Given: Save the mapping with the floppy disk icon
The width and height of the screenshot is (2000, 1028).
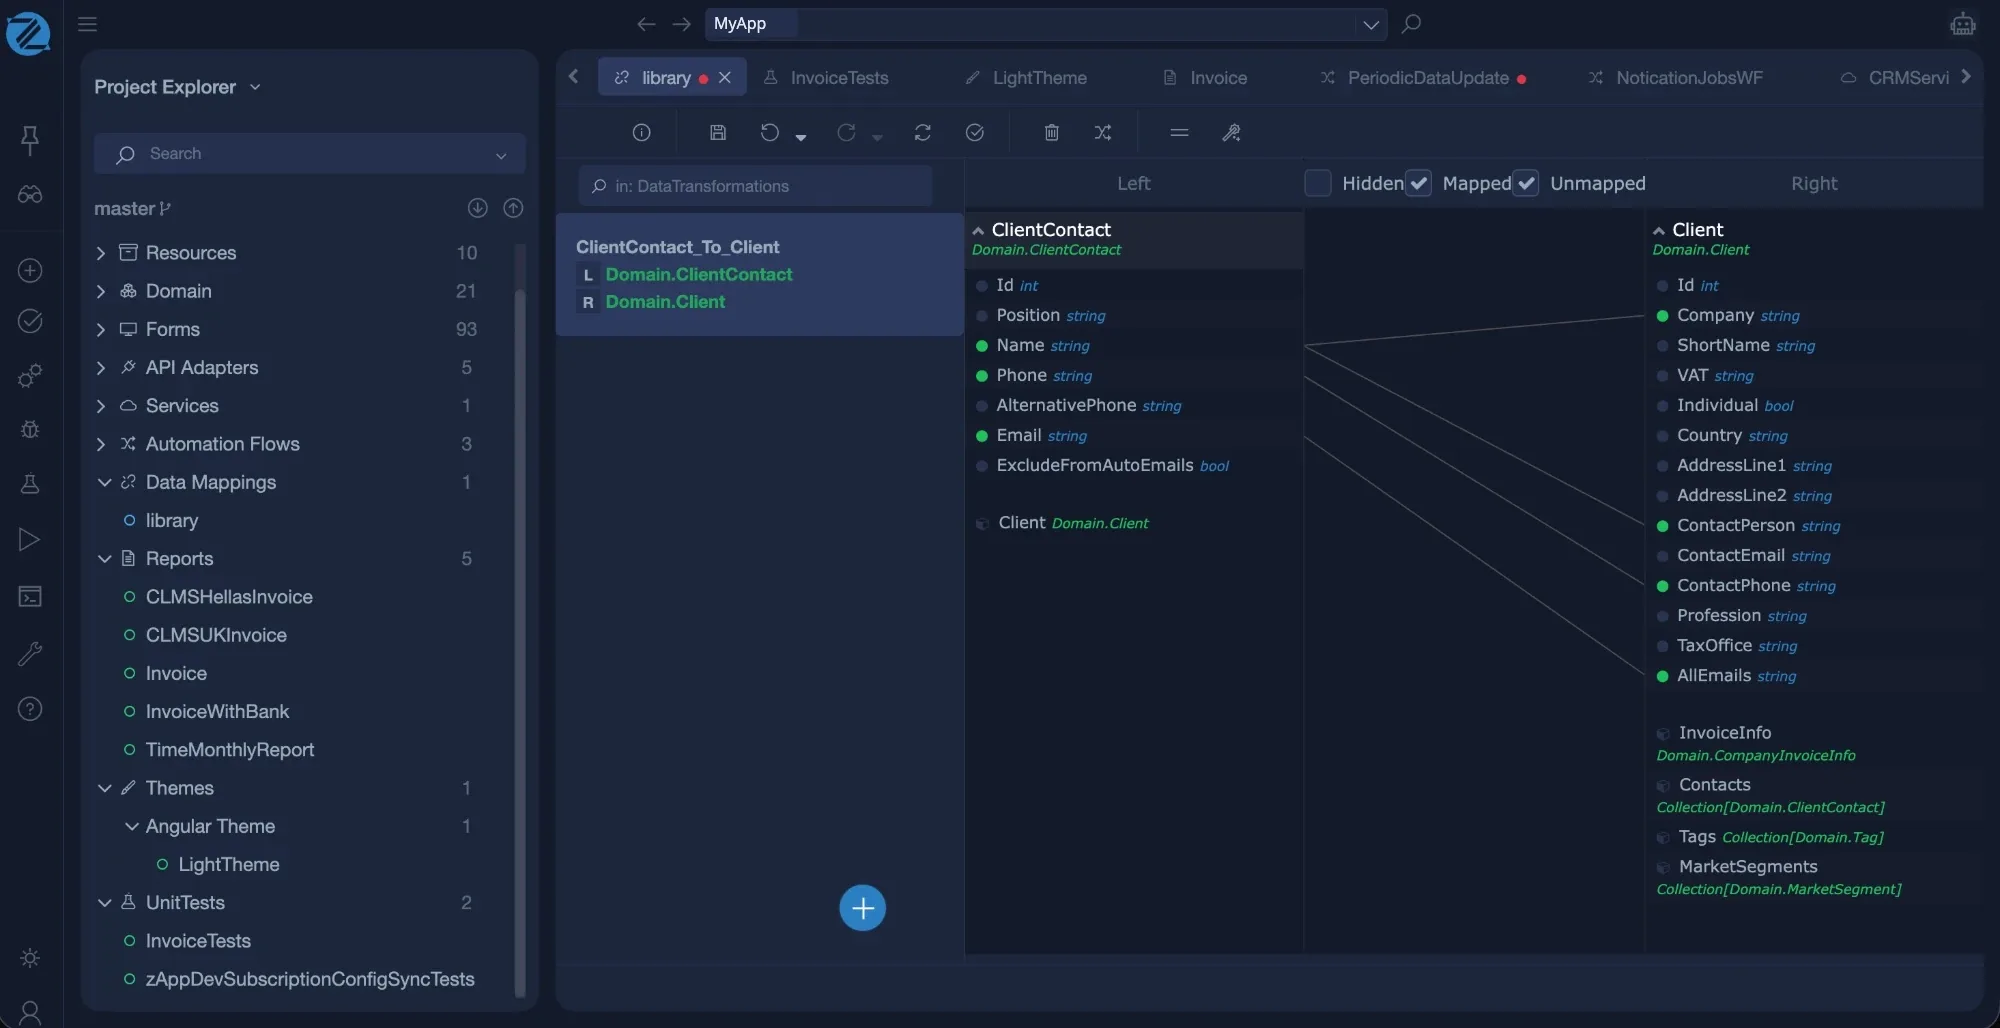Looking at the screenshot, I should (x=718, y=132).
